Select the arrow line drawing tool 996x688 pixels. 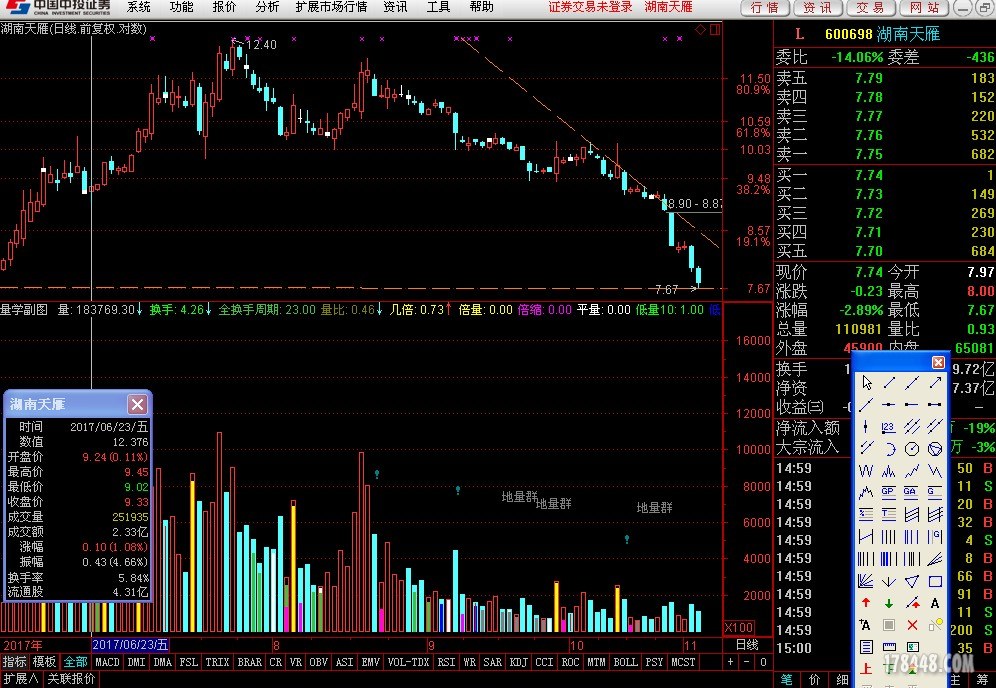[936, 382]
